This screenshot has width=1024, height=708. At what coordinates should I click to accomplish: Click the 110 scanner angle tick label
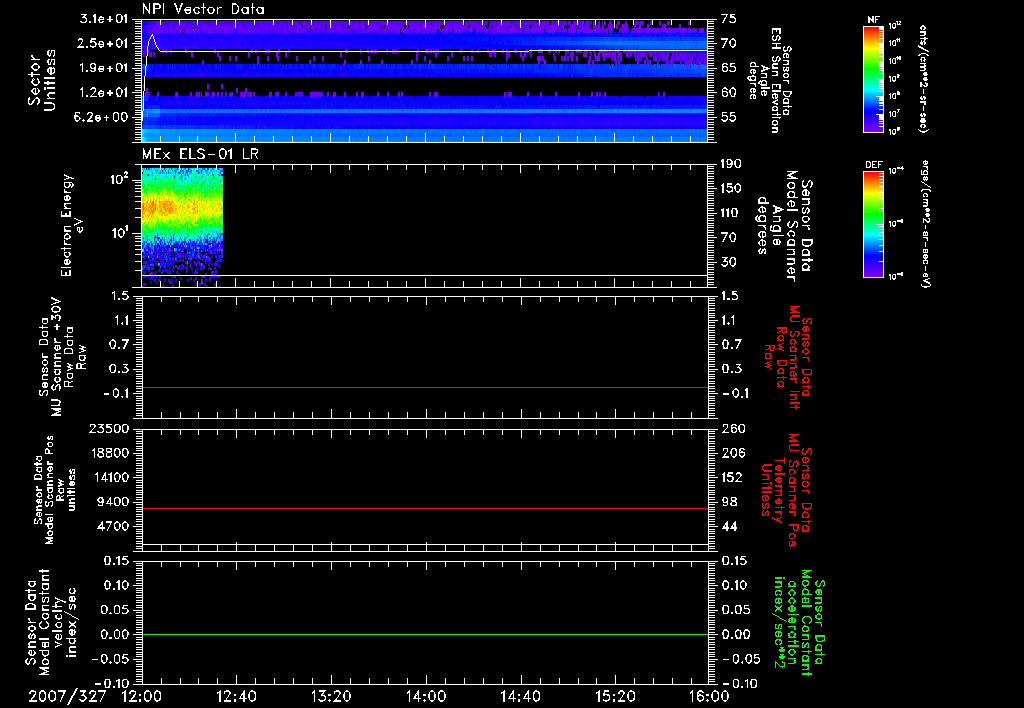click(732, 213)
